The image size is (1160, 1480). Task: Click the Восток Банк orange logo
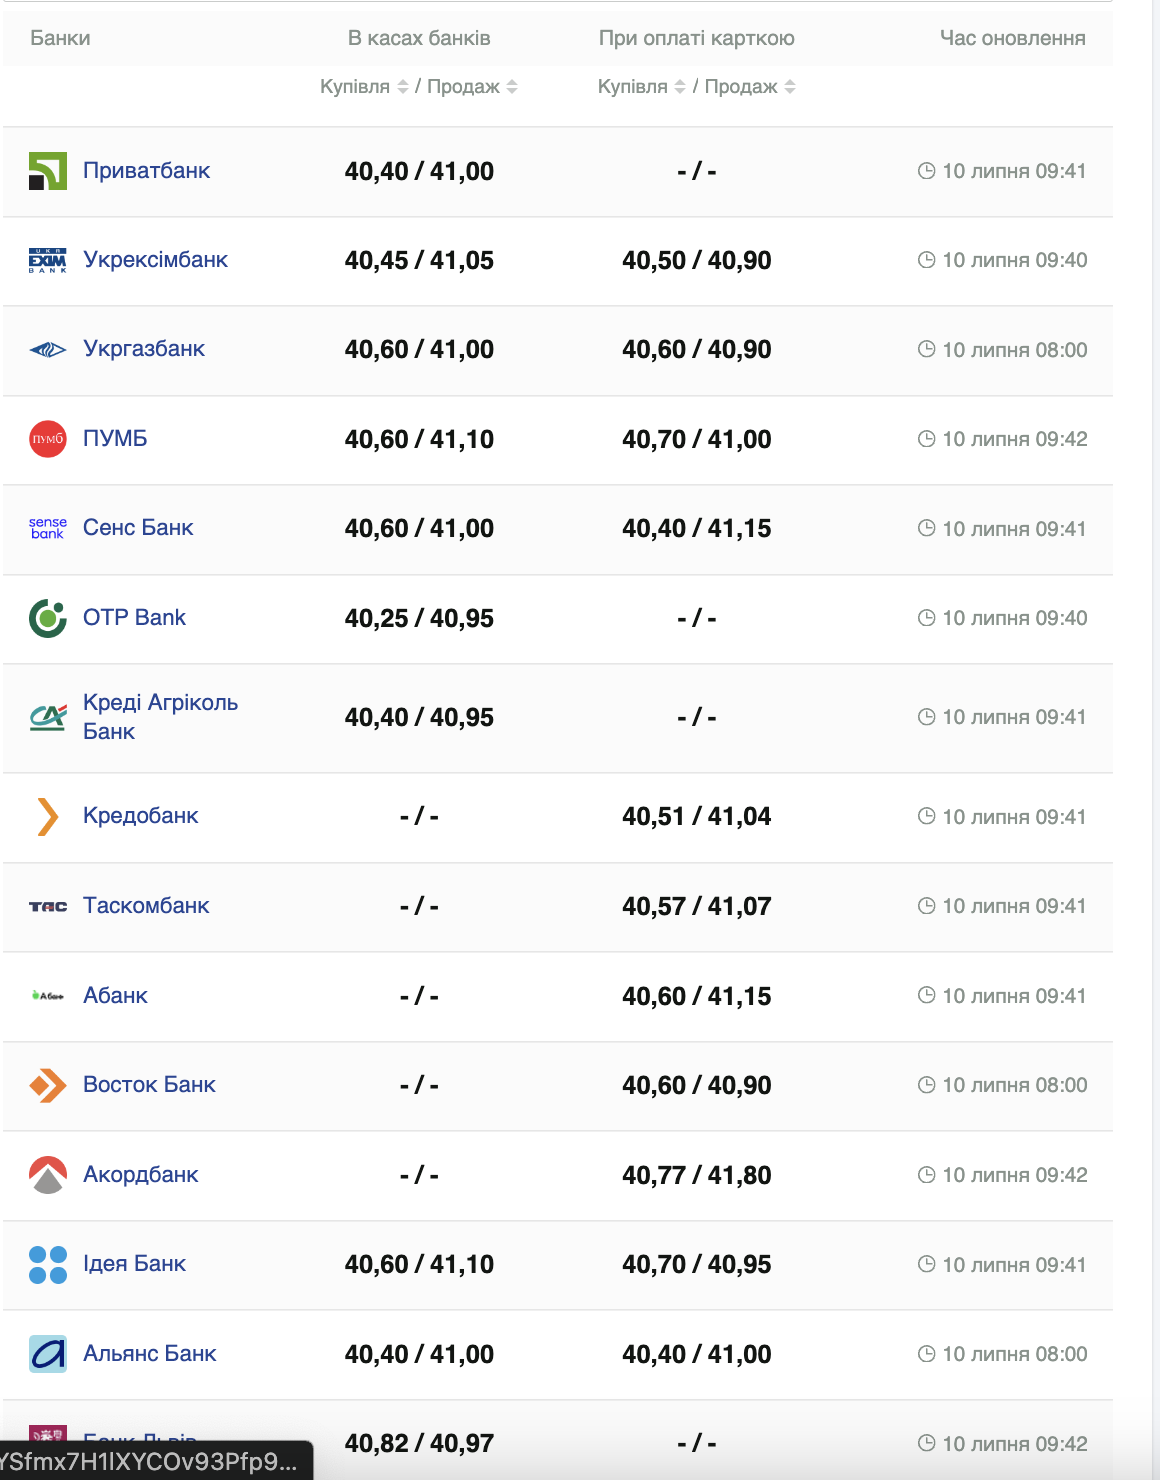tap(48, 1085)
